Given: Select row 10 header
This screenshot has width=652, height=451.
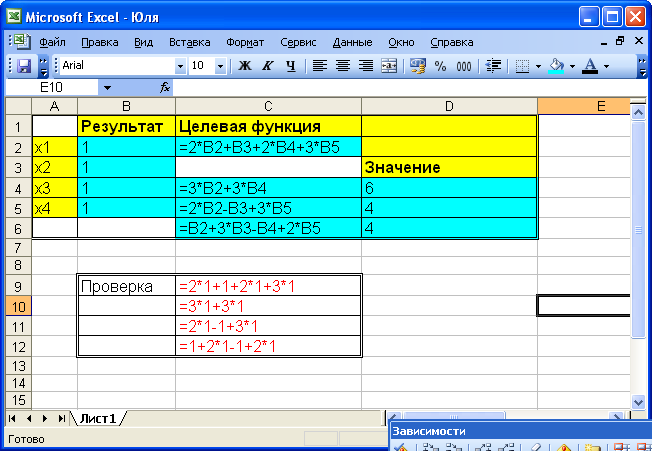Looking at the screenshot, I should coord(18,307).
